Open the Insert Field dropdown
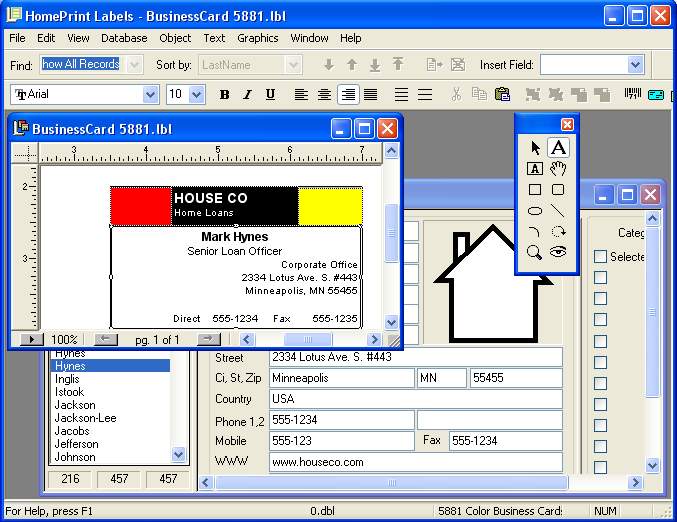677x522 pixels. [x=635, y=65]
